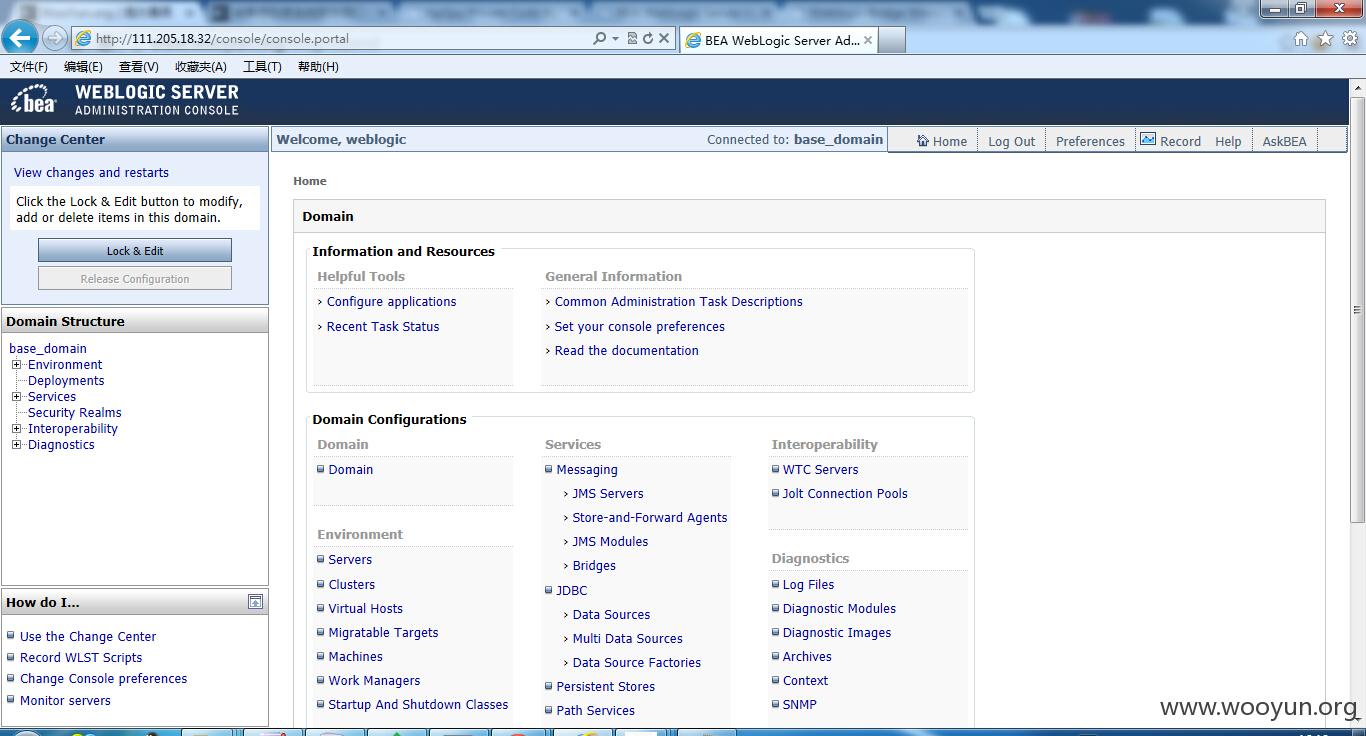Screen dimensions: 1366x736
Task: Click the page vertical scrollbar
Action: click(1357, 311)
